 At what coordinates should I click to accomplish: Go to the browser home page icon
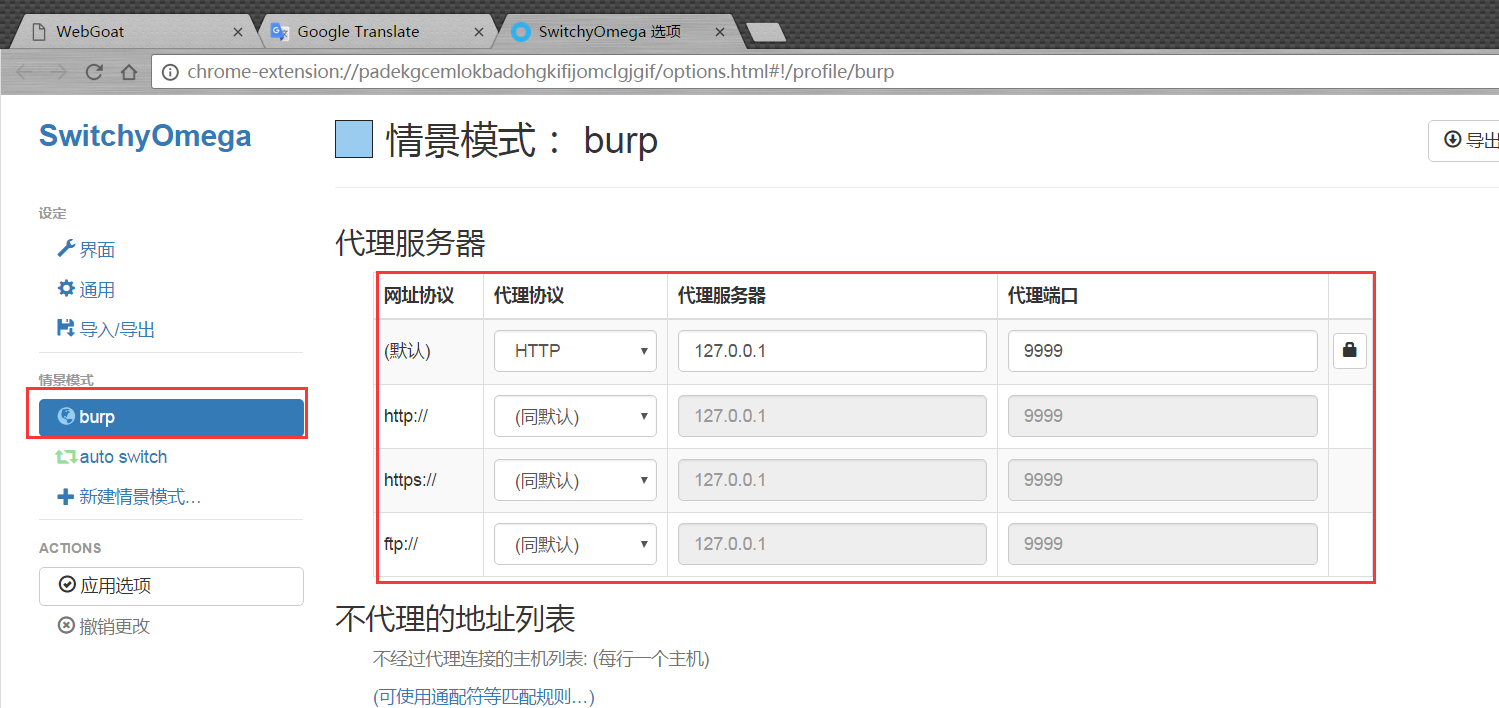click(x=128, y=72)
